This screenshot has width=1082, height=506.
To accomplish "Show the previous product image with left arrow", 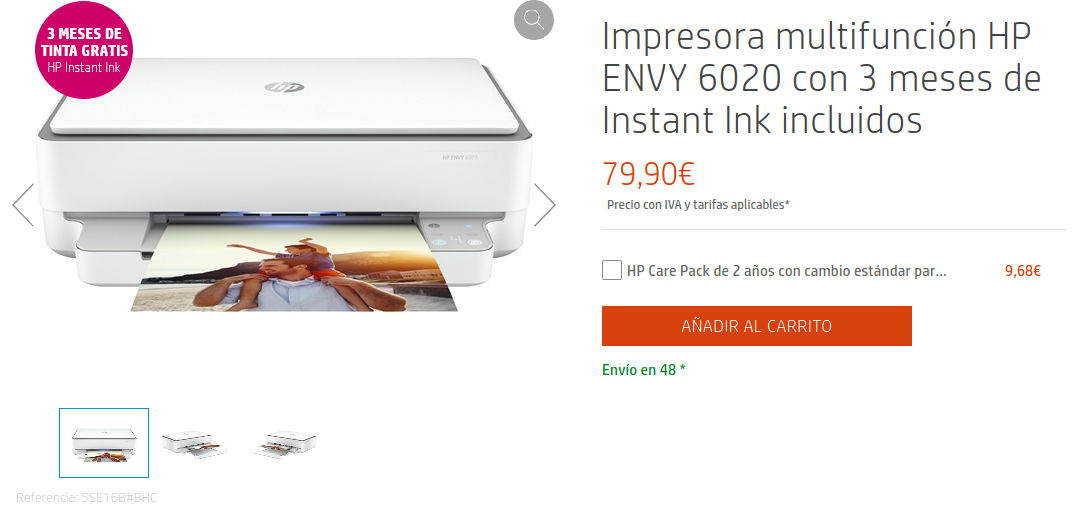I will click(x=23, y=205).
